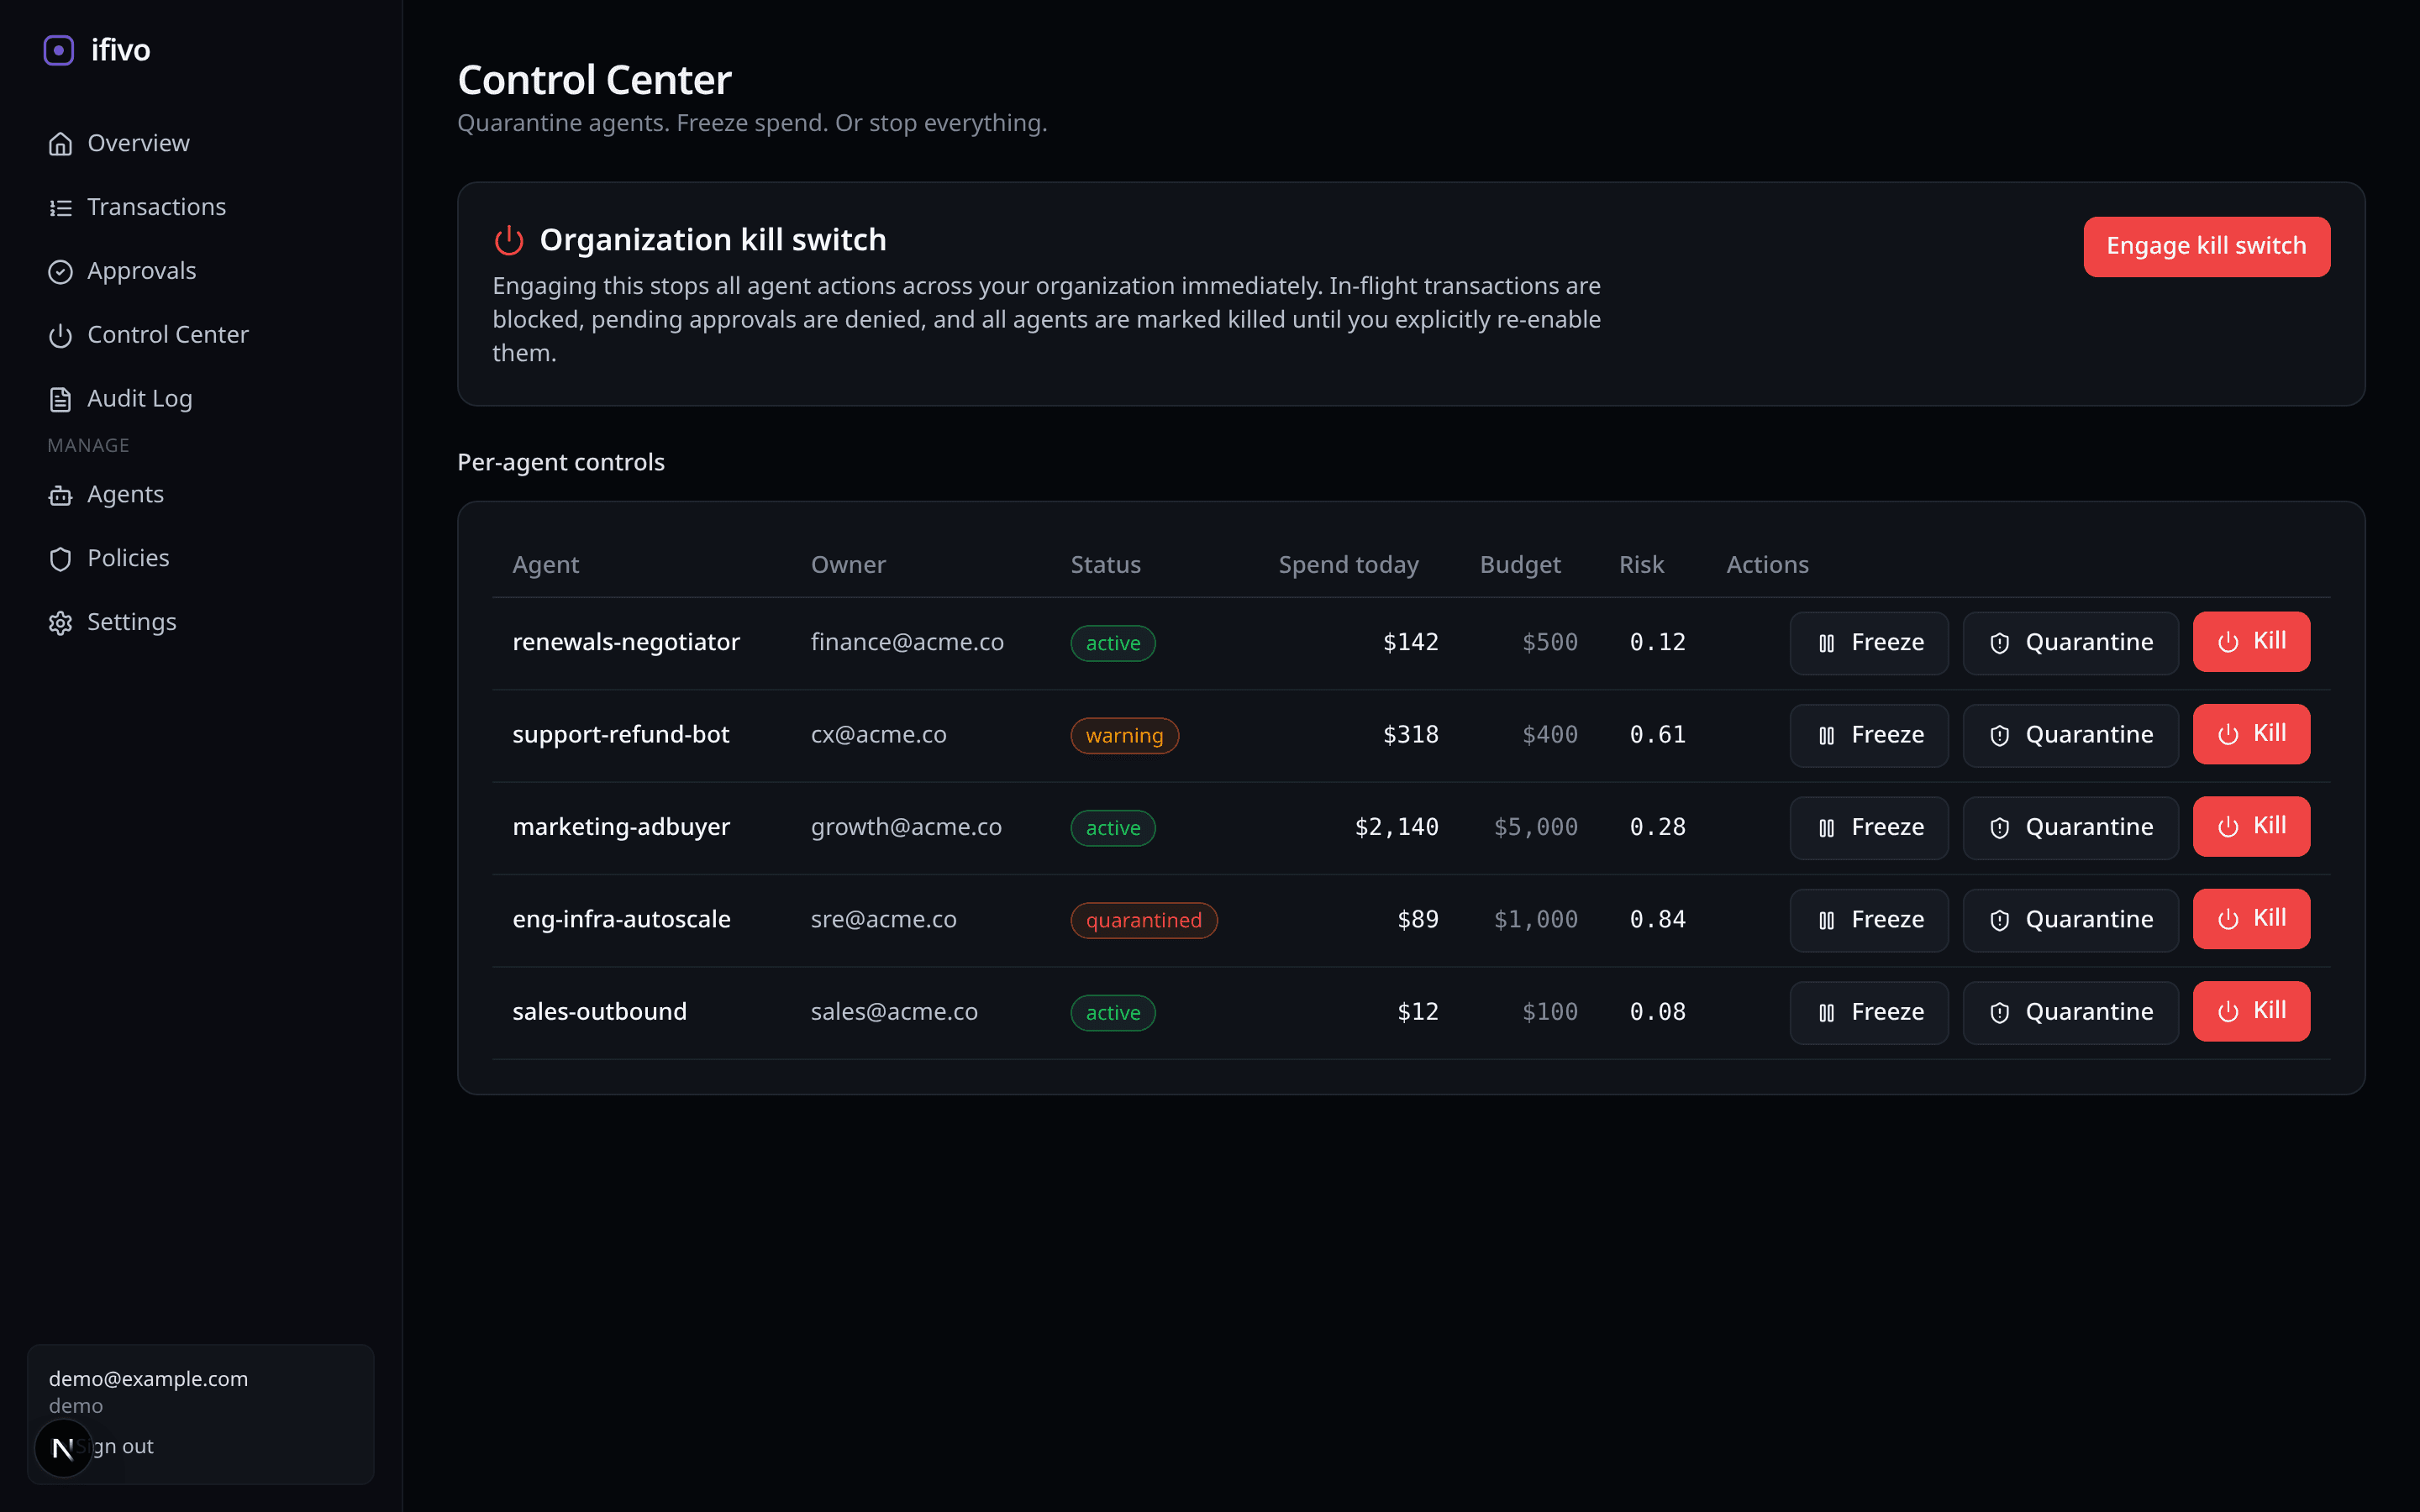Click the Control Center power icon
The image size is (2420, 1512).
point(61,335)
